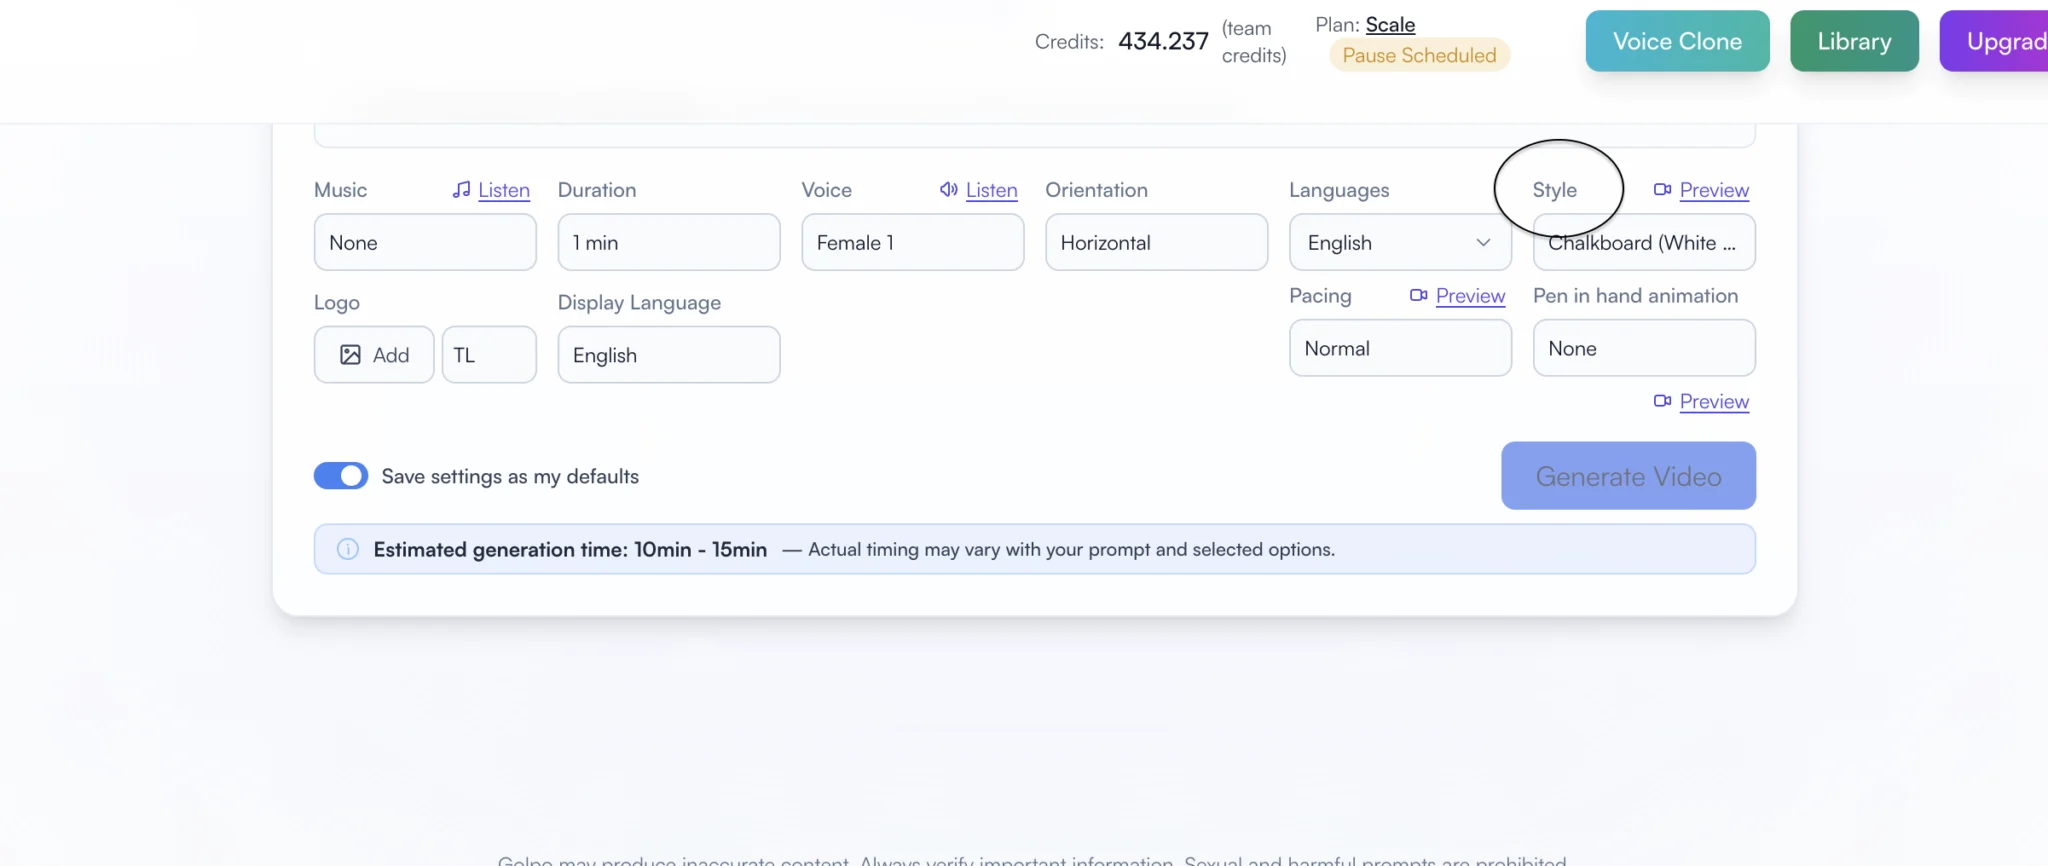The image size is (2048, 866).
Task: Click the info icon in estimated time banner
Action: [348, 549]
